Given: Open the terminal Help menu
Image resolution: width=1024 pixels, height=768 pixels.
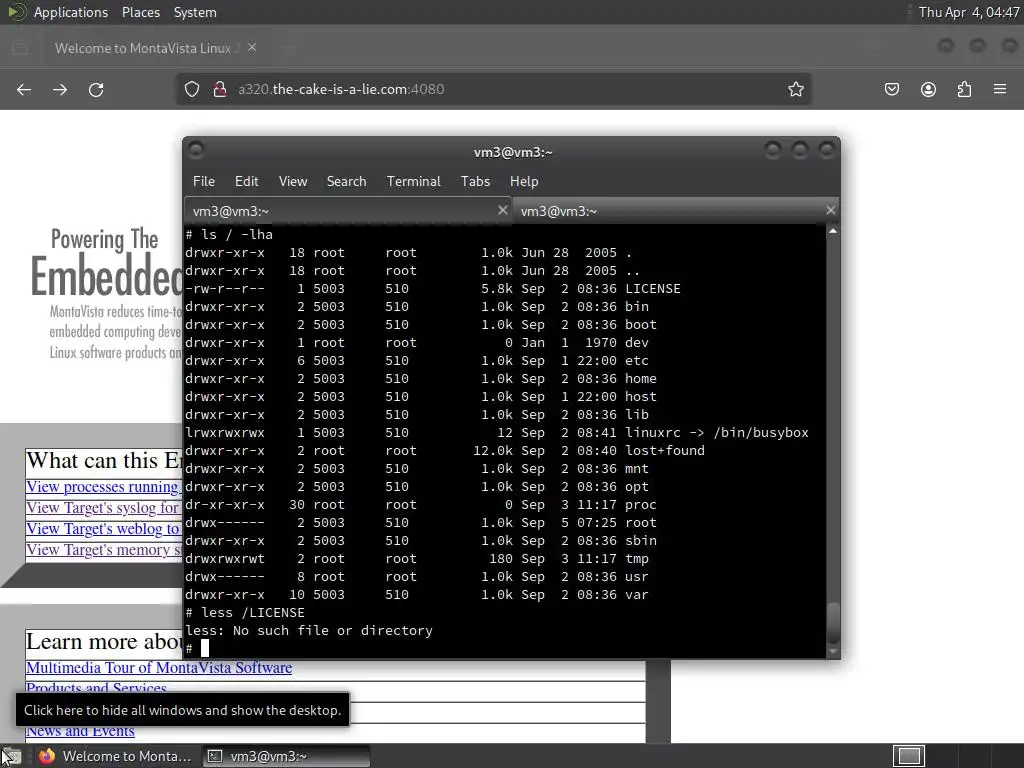Looking at the screenshot, I should 524,182.
